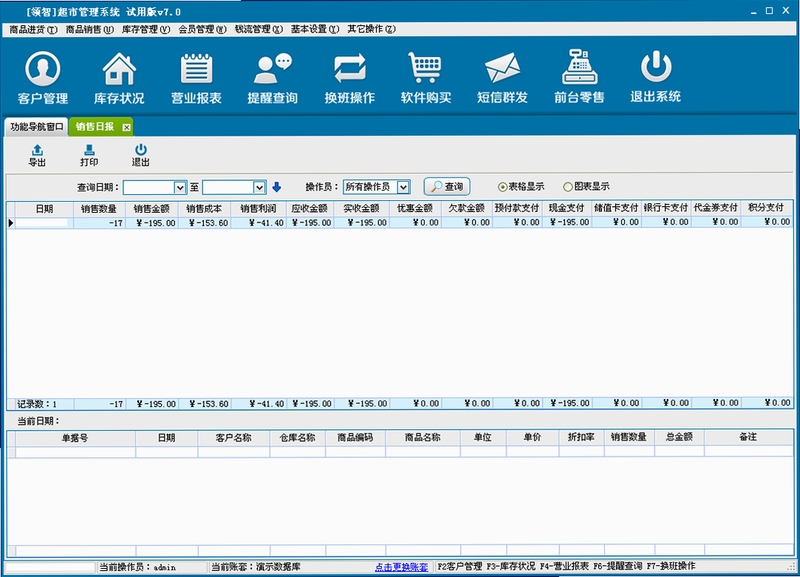Open 库存状况 inventory status house icon
800x577 pixels.
pos(119,78)
